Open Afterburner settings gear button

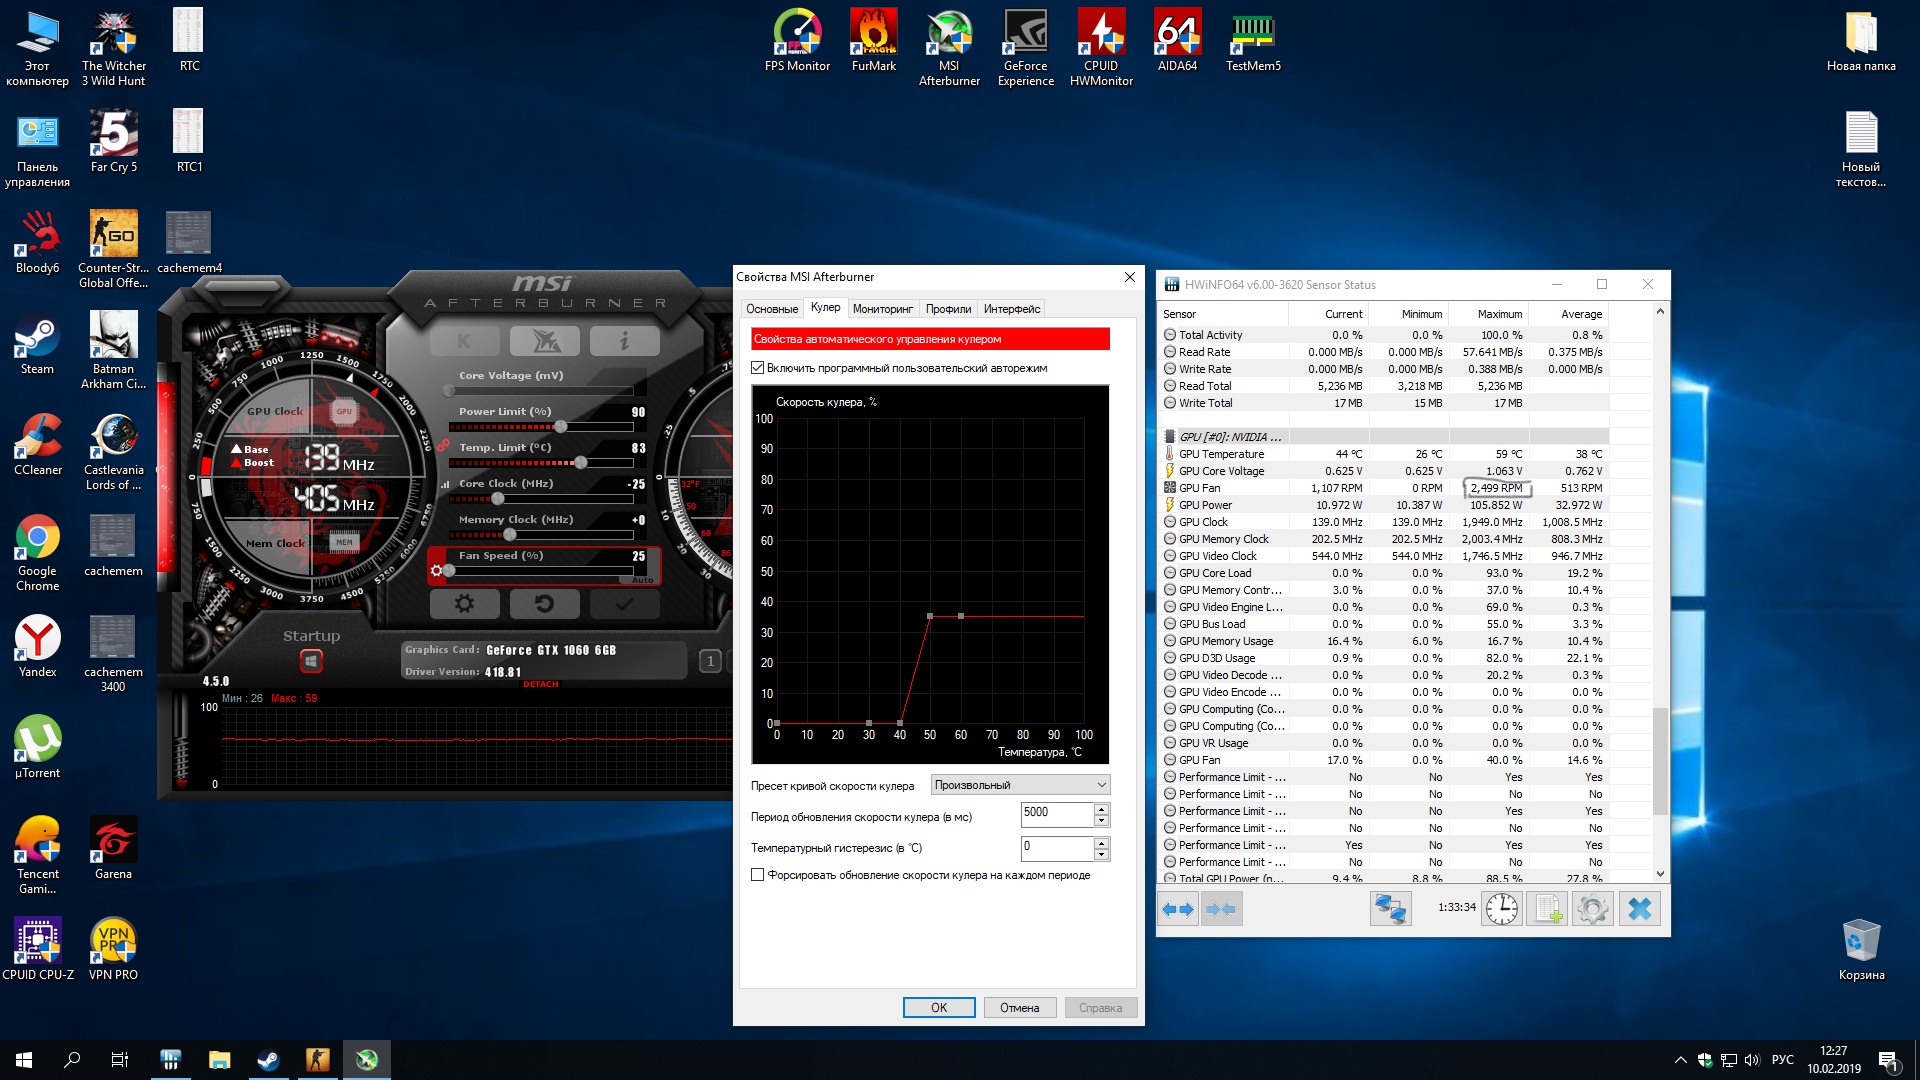[464, 604]
